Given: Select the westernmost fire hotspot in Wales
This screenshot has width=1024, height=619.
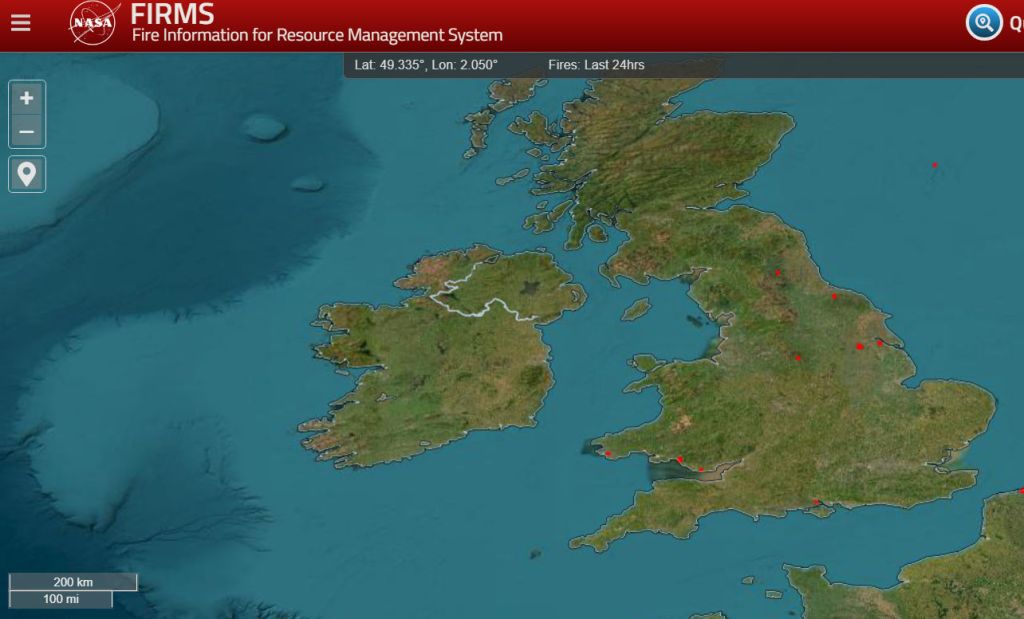Looking at the screenshot, I should coord(607,453).
